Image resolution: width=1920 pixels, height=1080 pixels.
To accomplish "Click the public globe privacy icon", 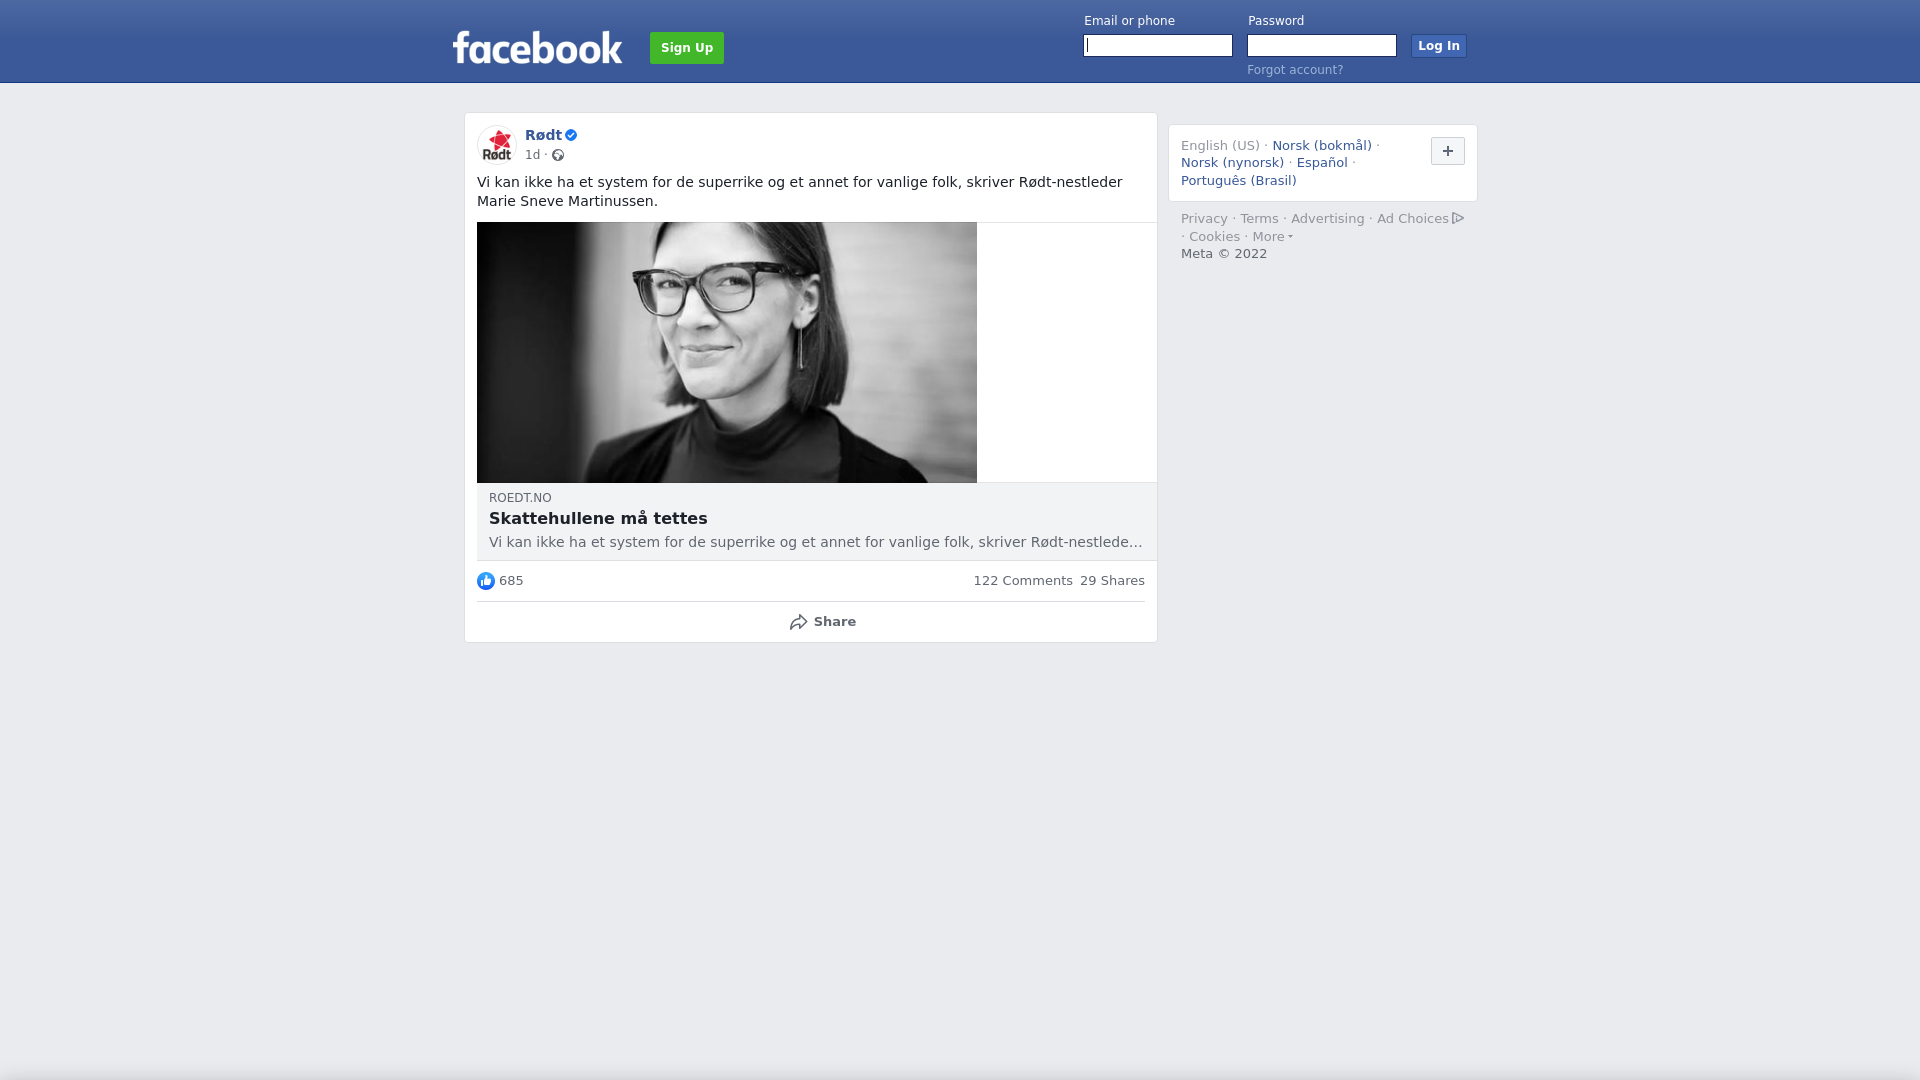I will click(558, 155).
